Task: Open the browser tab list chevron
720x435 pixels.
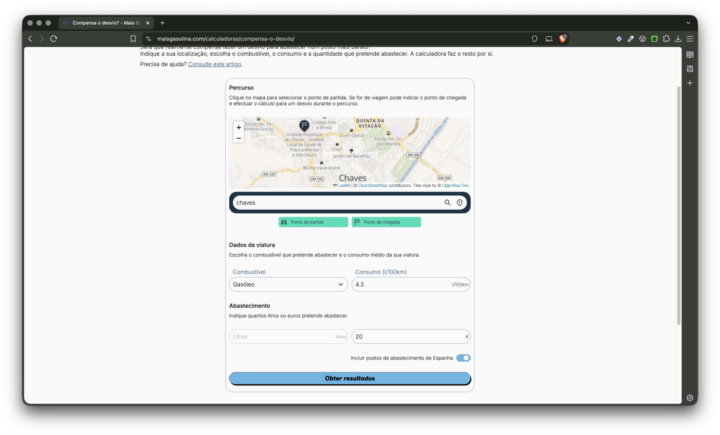Action: click(x=688, y=23)
